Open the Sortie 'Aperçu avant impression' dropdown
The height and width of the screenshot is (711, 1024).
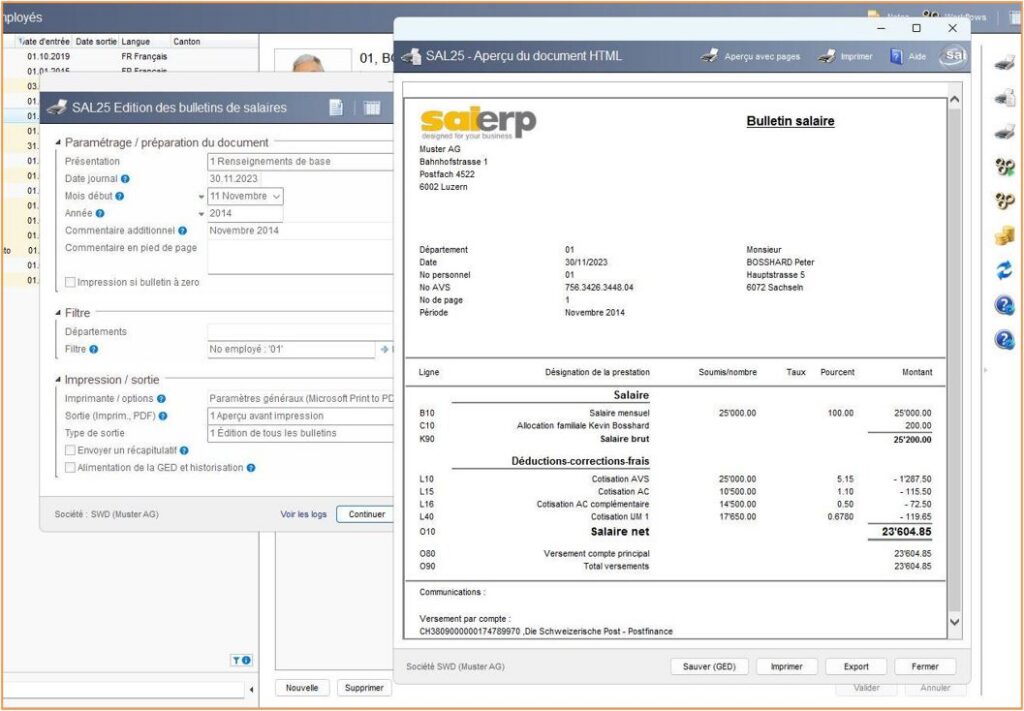300,416
